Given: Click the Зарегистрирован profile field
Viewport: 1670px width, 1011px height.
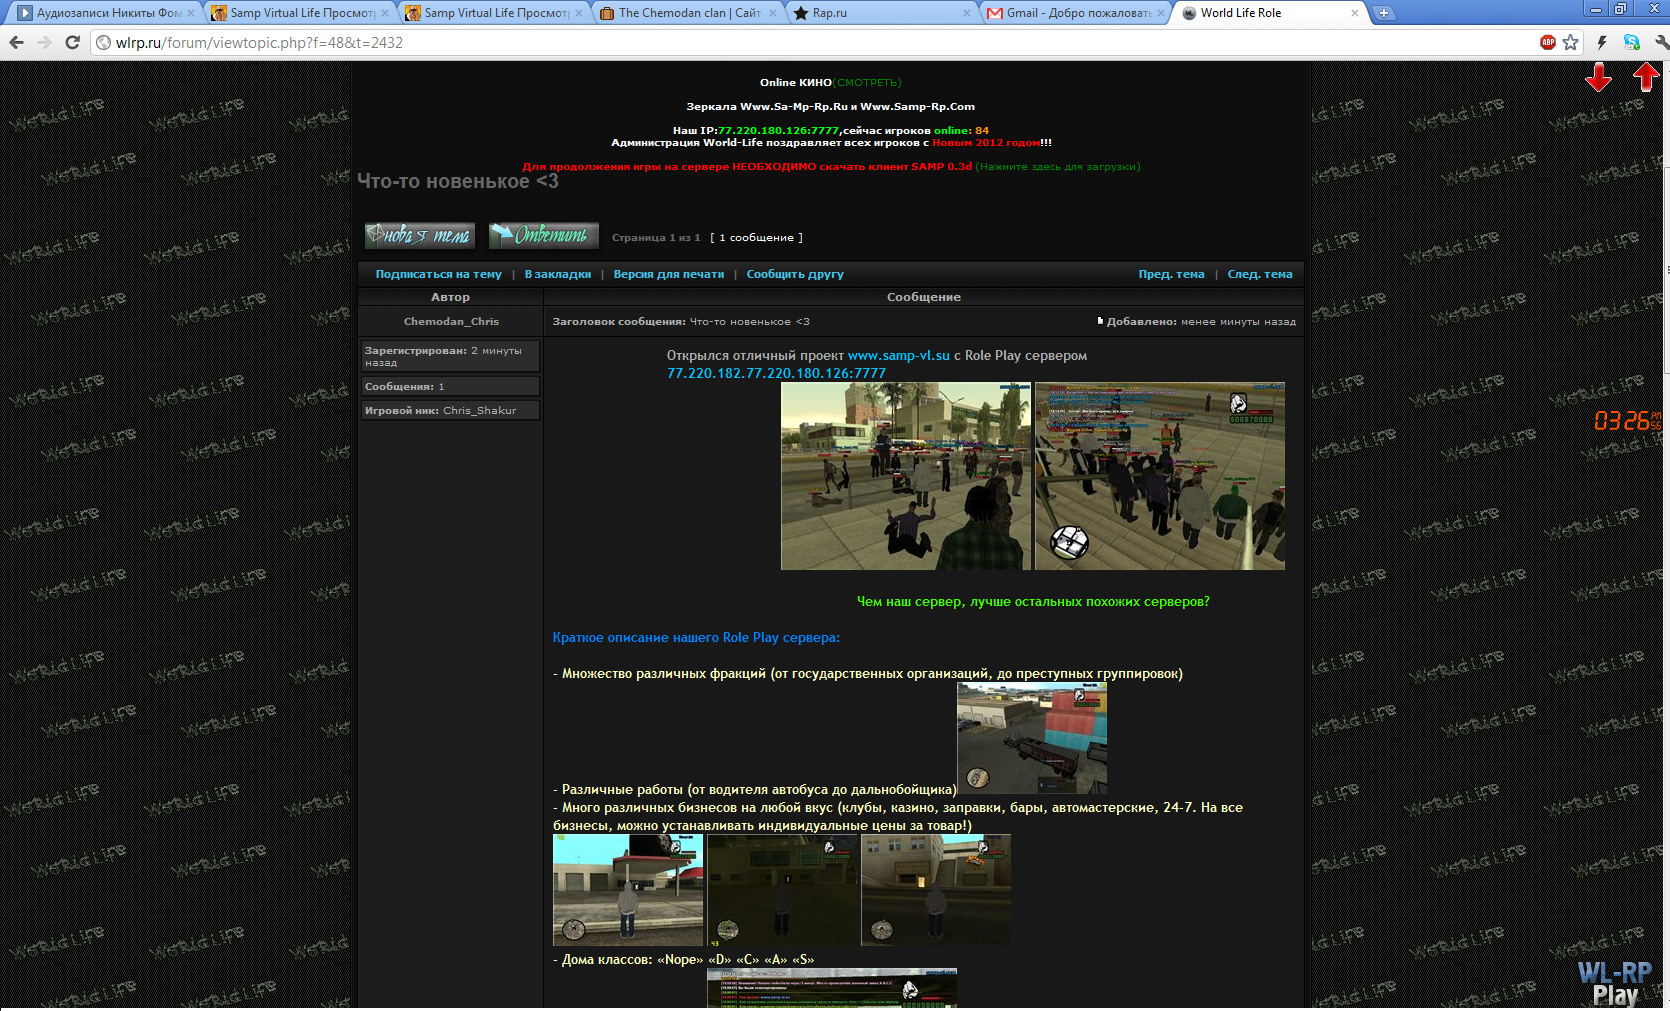Looking at the screenshot, I should 450,356.
